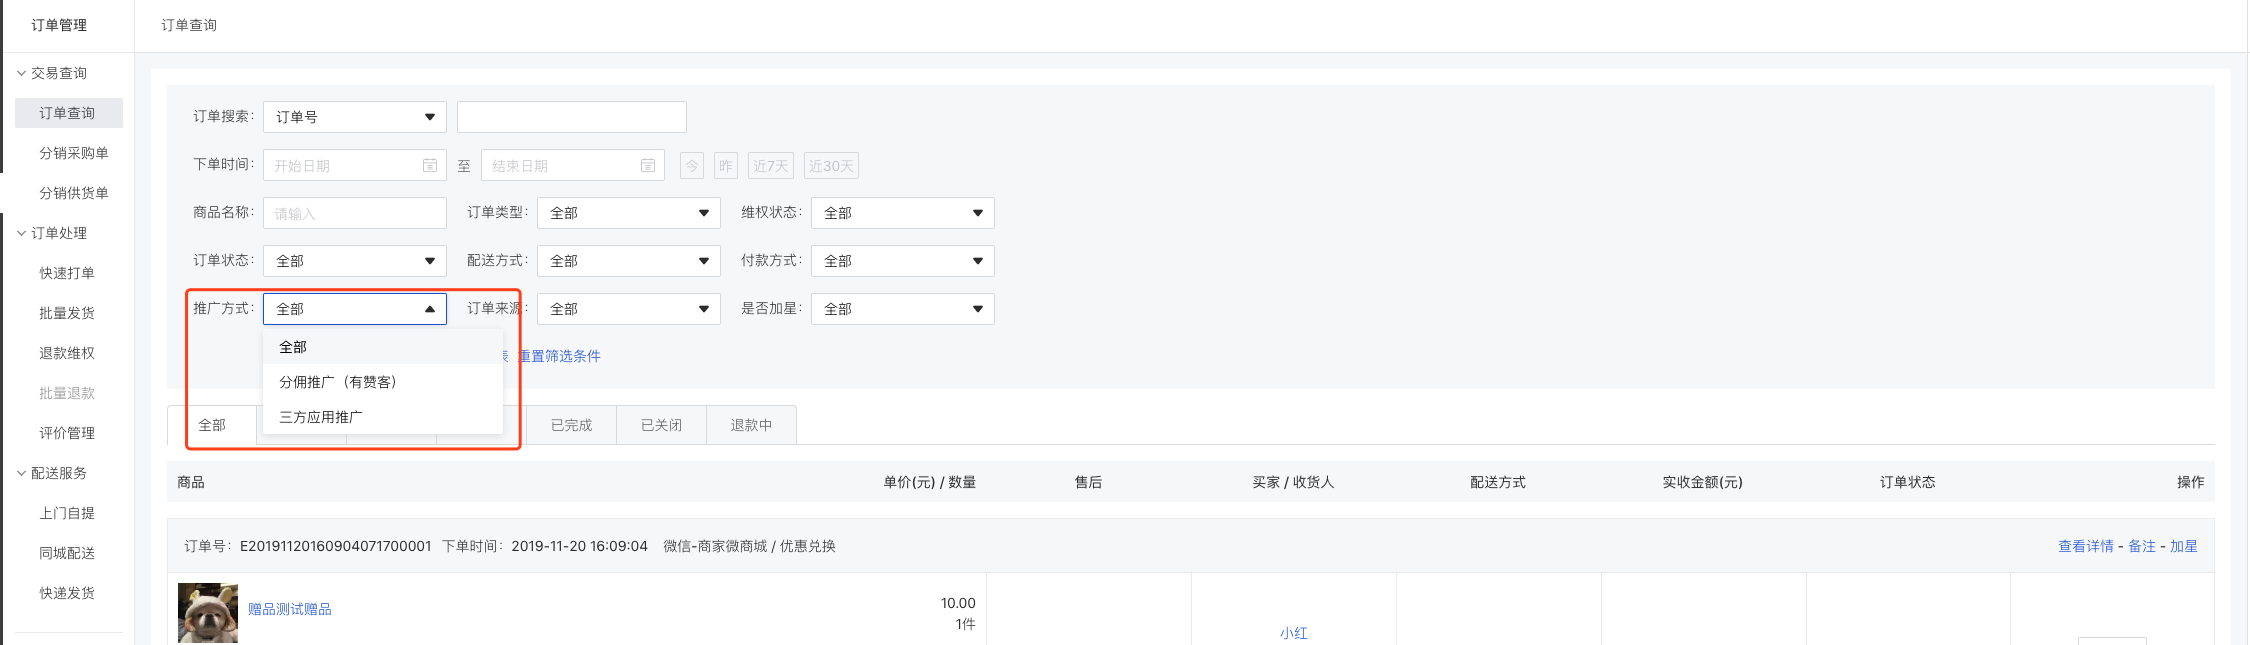The image size is (2250, 645).
Task: Switch to the 退款中 tab
Action: tap(751, 425)
